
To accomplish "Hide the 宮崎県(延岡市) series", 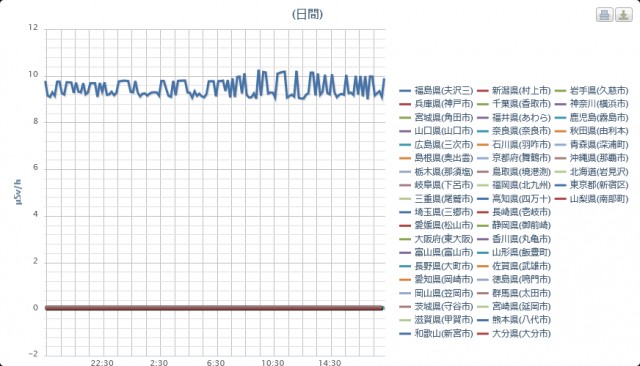I will (x=514, y=306).
